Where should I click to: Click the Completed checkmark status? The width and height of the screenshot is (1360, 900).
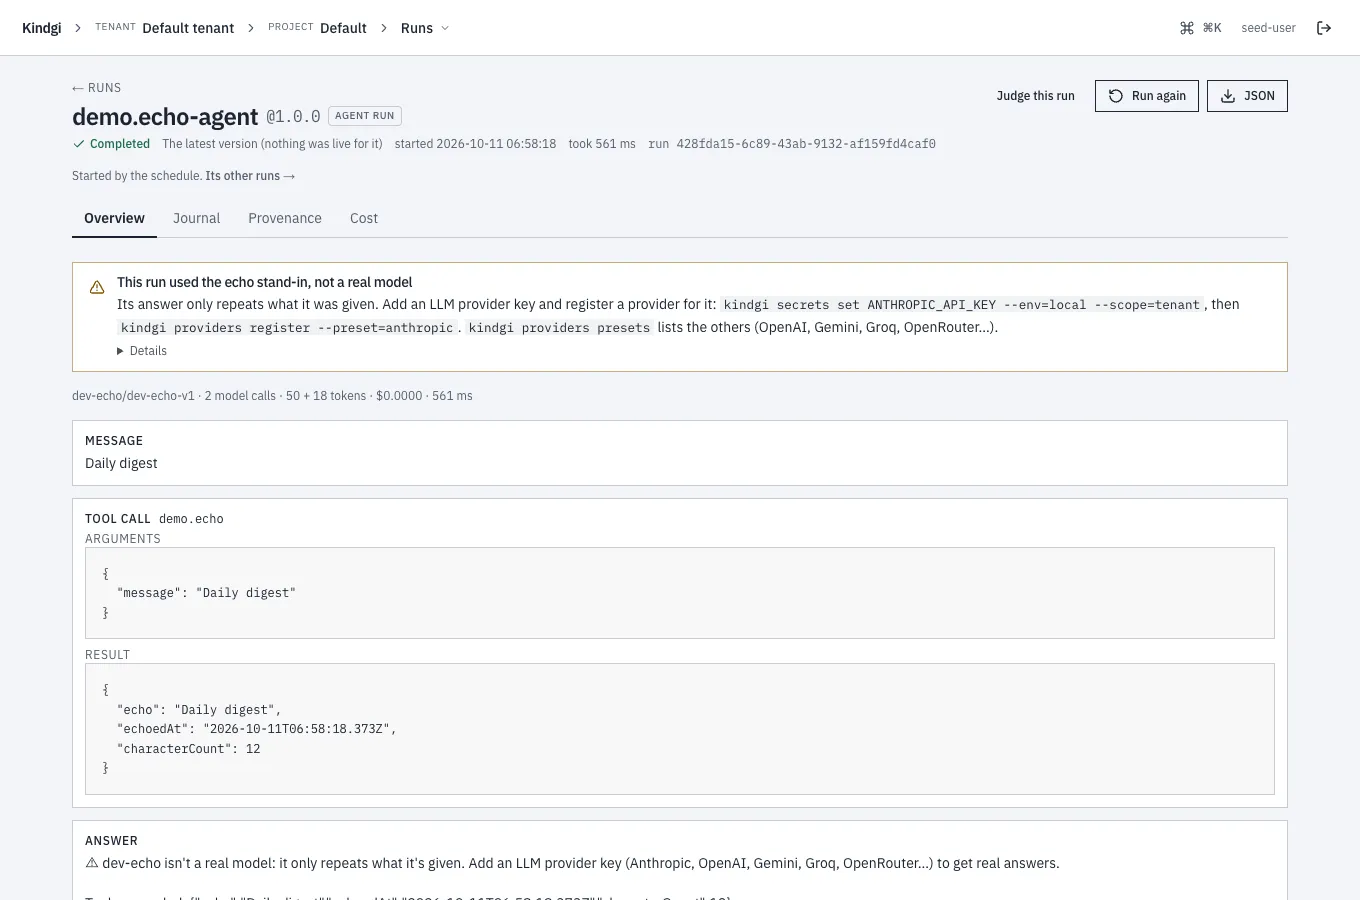(111, 144)
